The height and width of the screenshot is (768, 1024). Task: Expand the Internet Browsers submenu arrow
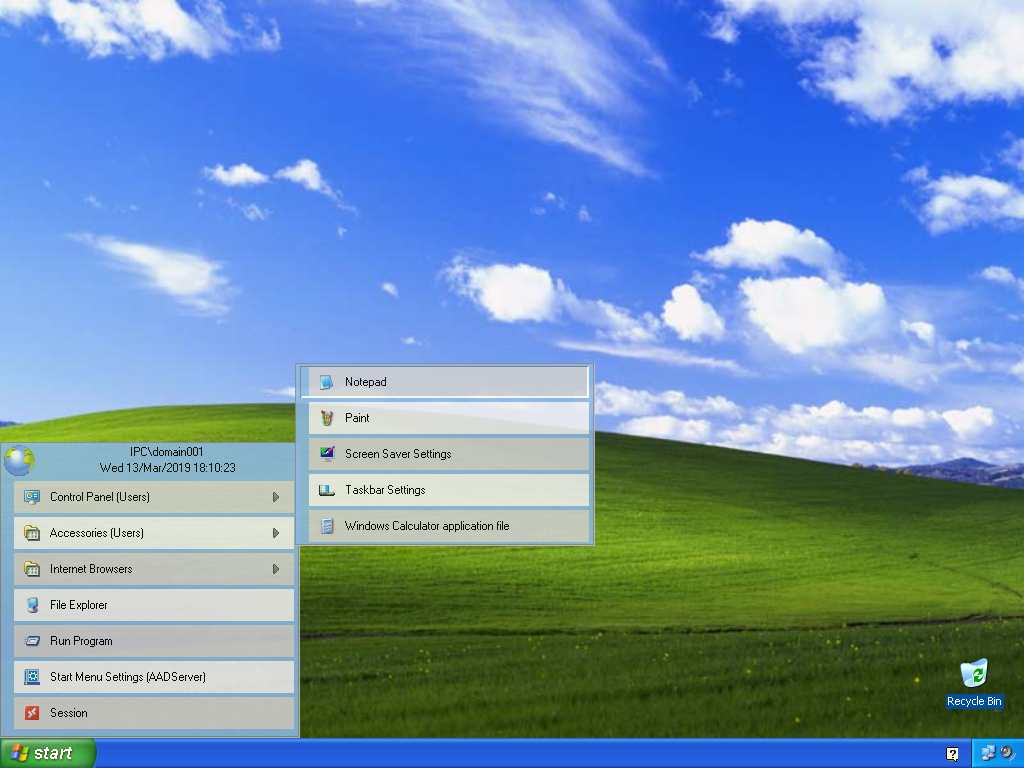(276, 569)
